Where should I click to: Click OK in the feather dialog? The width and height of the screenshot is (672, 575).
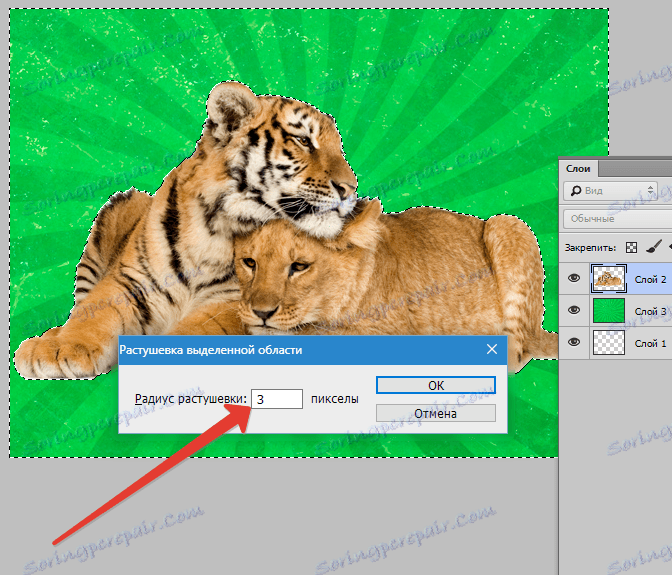tap(435, 385)
